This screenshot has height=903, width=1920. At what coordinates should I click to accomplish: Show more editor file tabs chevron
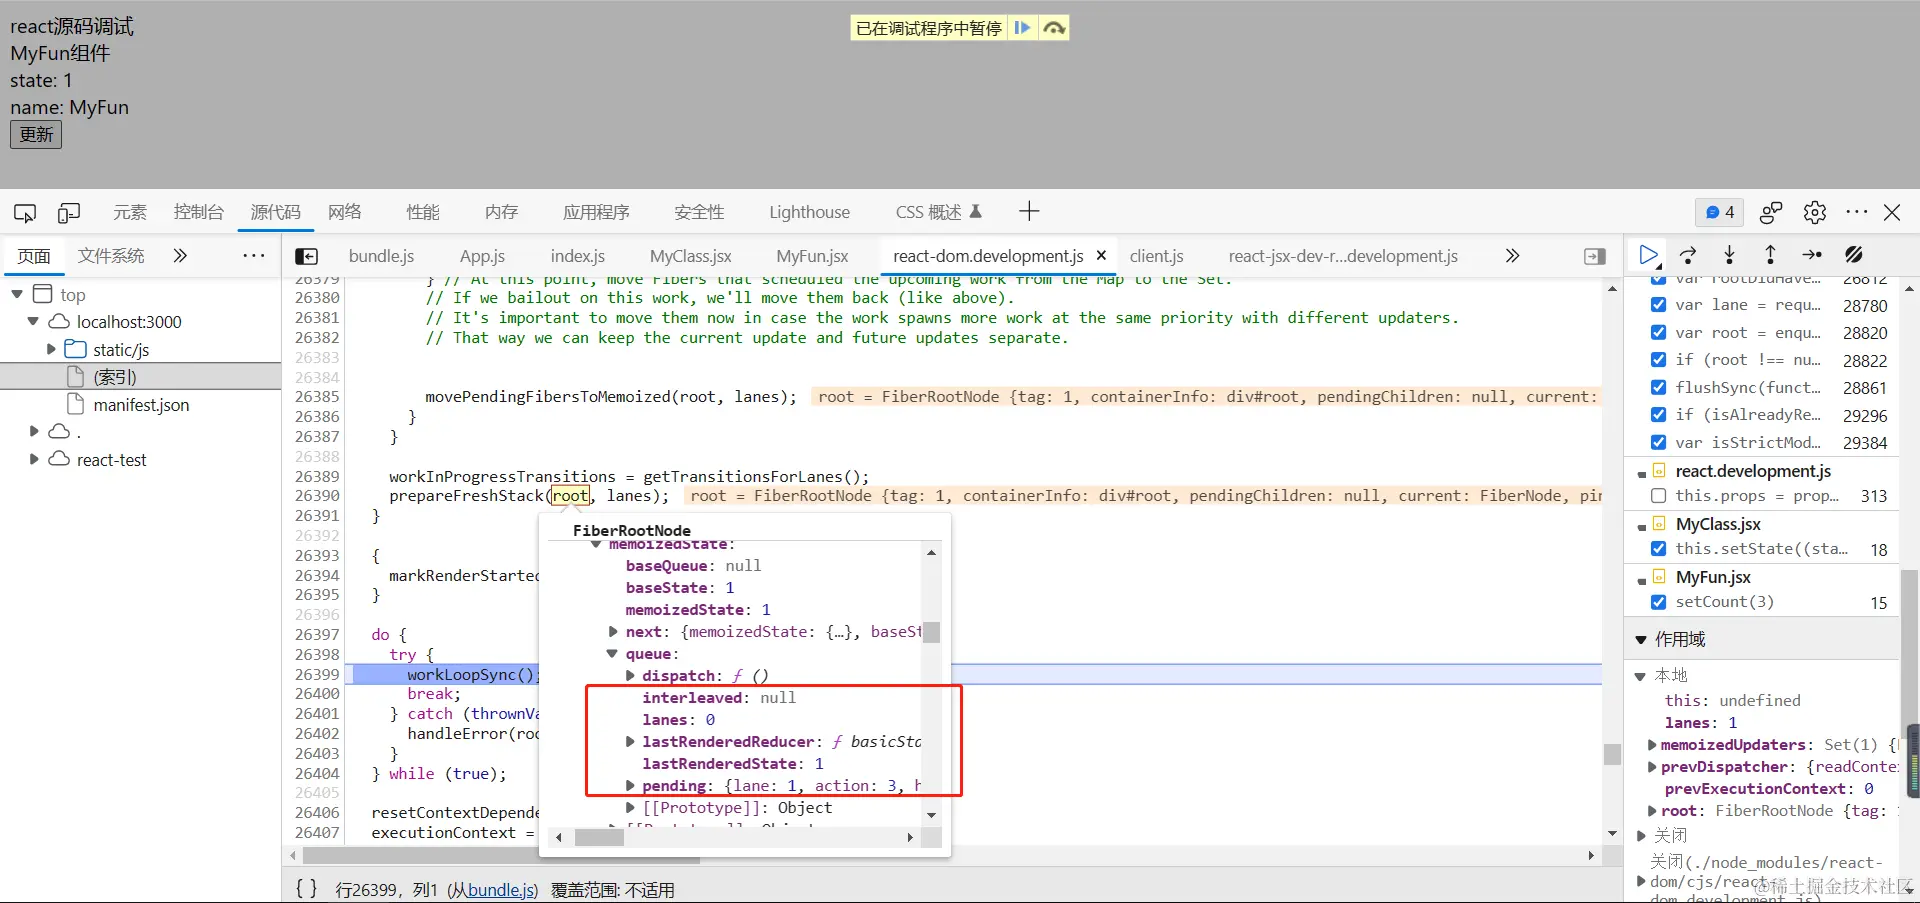point(1512,256)
